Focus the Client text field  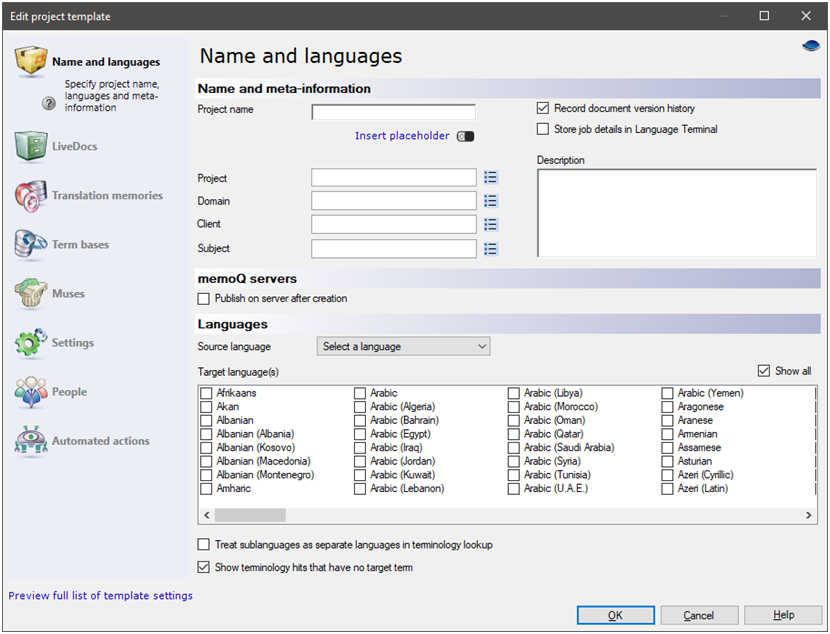point(394,224)
